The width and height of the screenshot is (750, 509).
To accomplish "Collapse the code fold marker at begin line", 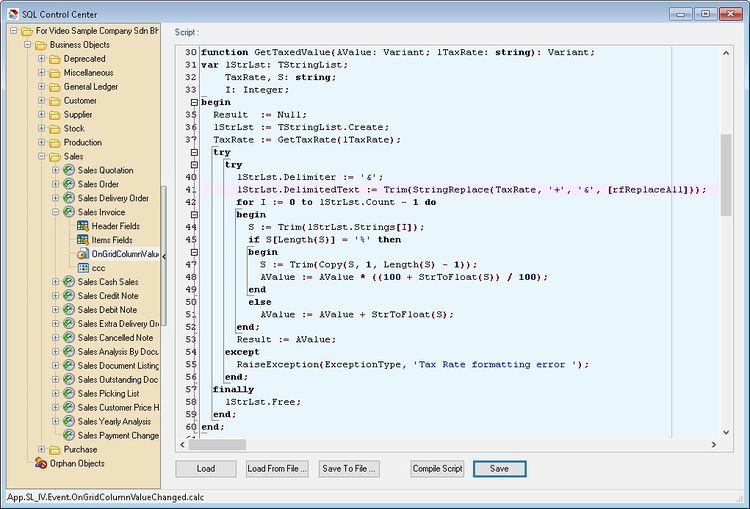I will pos(192,102).
